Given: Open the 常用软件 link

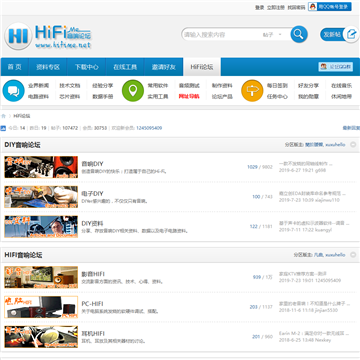Looking at the screenshot, I should point(158,85).
